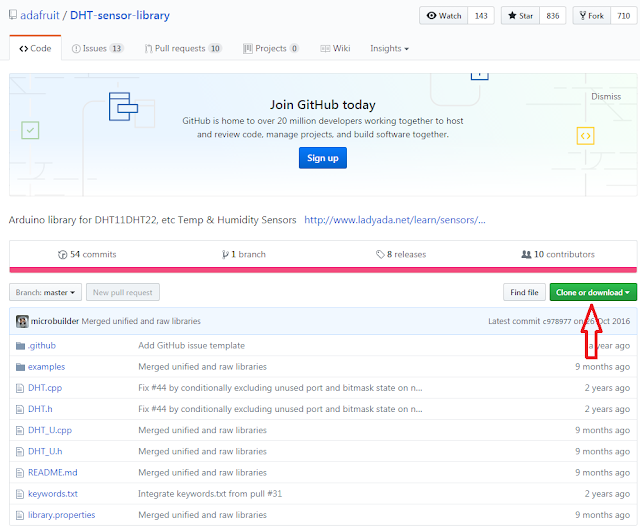Open the DHT-sensor-library repository link
Image resolution: width=640 pixels, height=532 pixels.
[x=120, y=15]
